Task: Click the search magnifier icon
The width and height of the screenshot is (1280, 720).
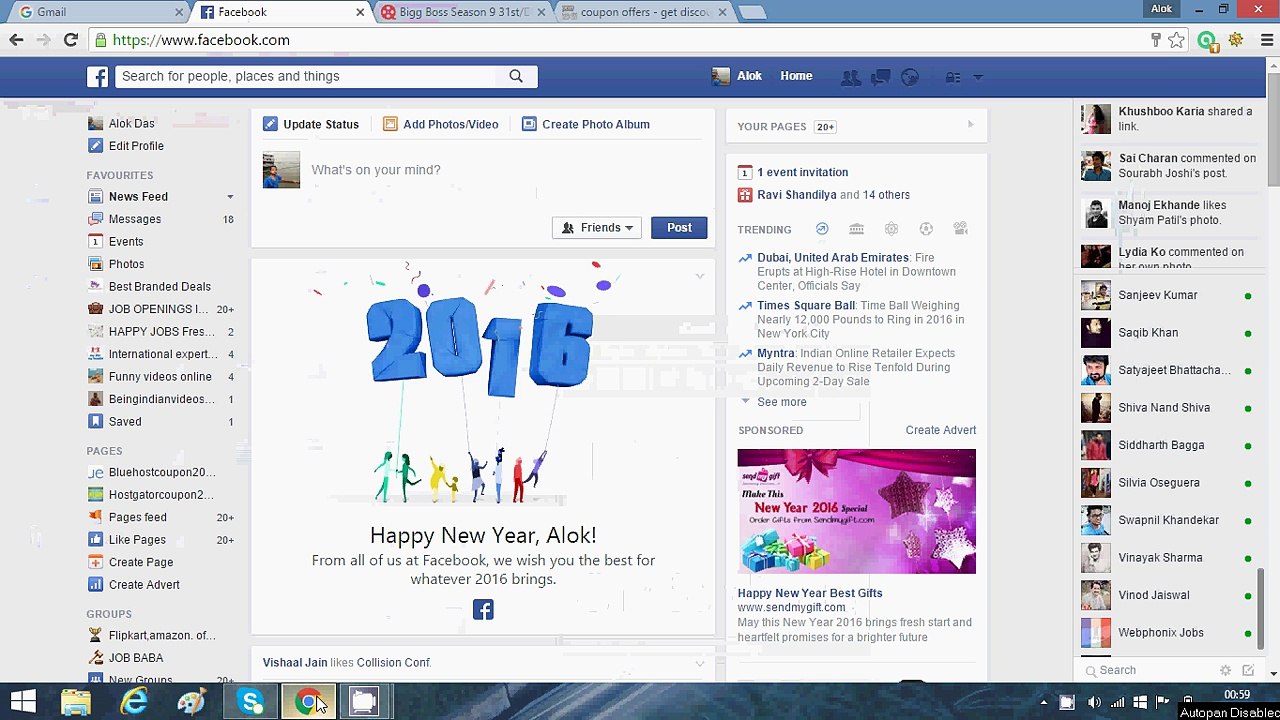Action: pyautogui.click(x=516, y=76)
